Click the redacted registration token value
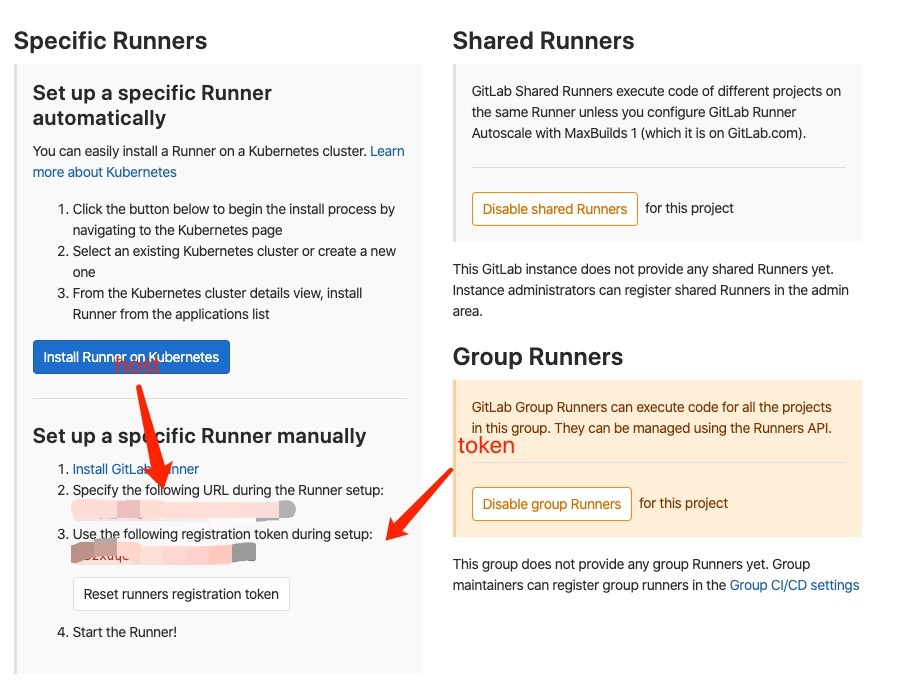 pyautogui.click(x=164, y=553)
